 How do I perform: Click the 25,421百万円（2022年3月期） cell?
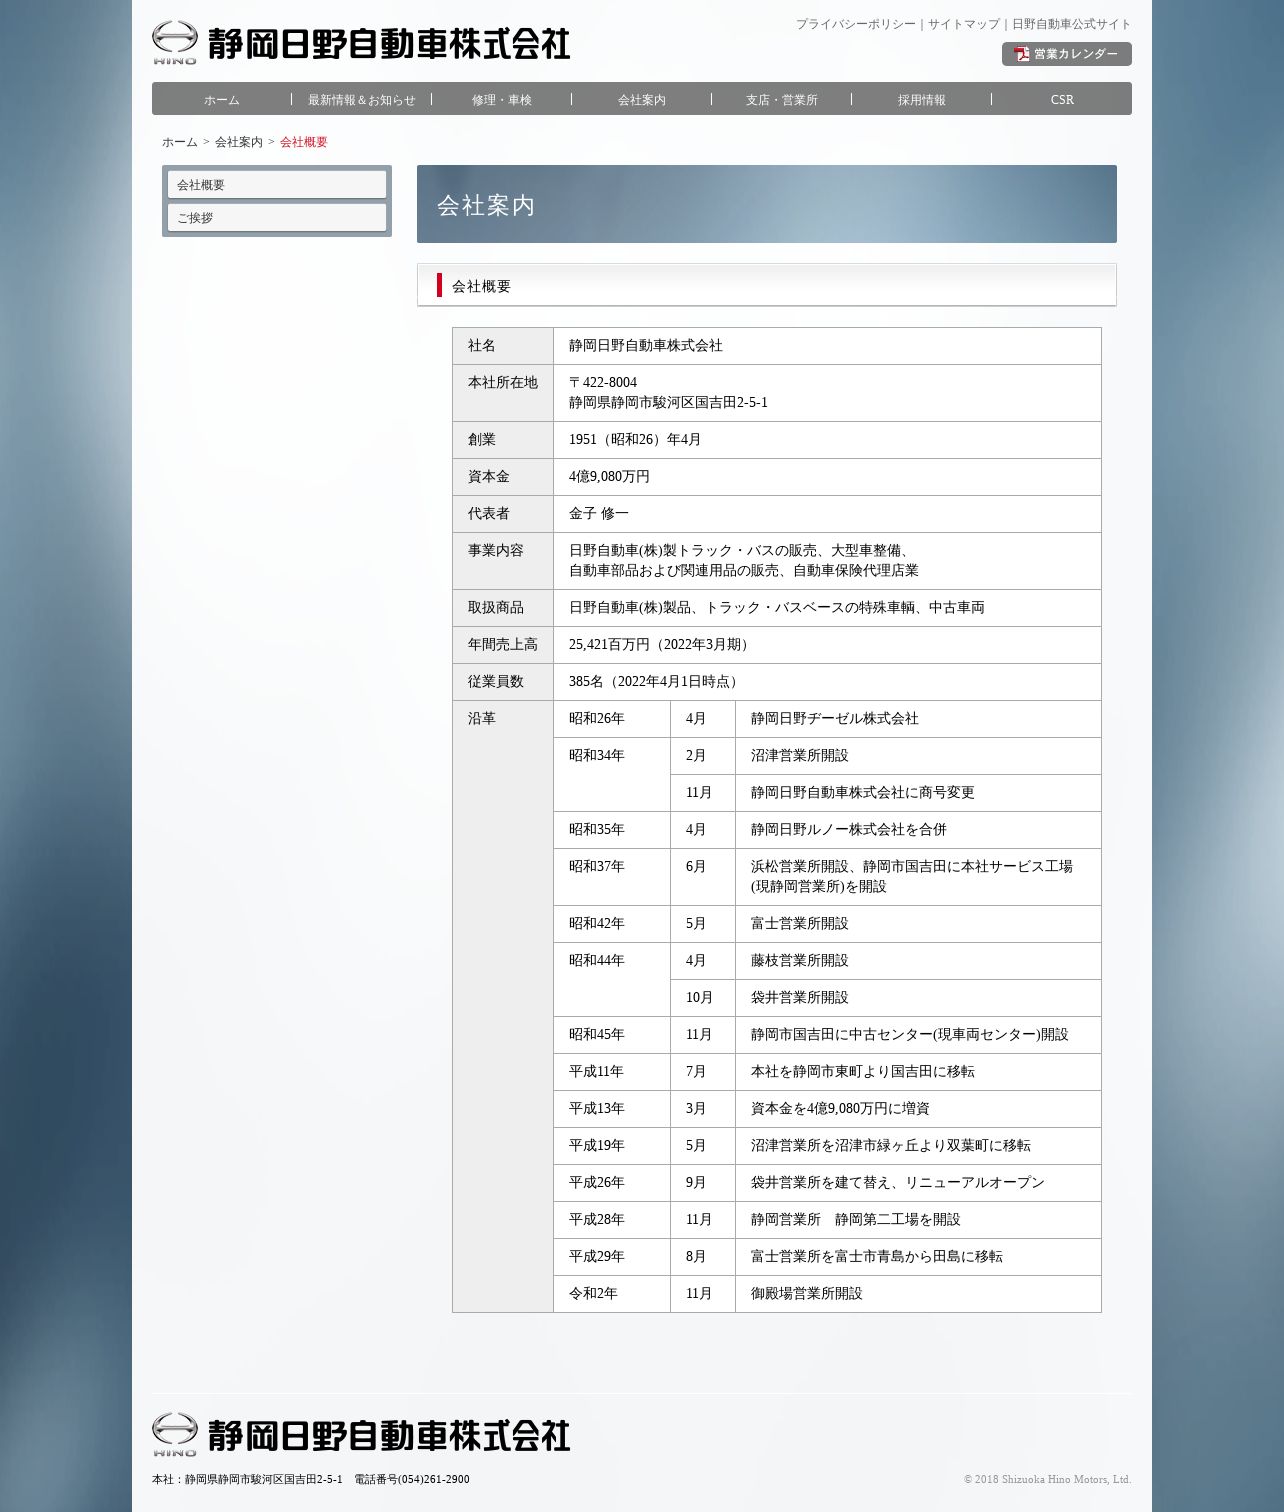tap(827, 645)
